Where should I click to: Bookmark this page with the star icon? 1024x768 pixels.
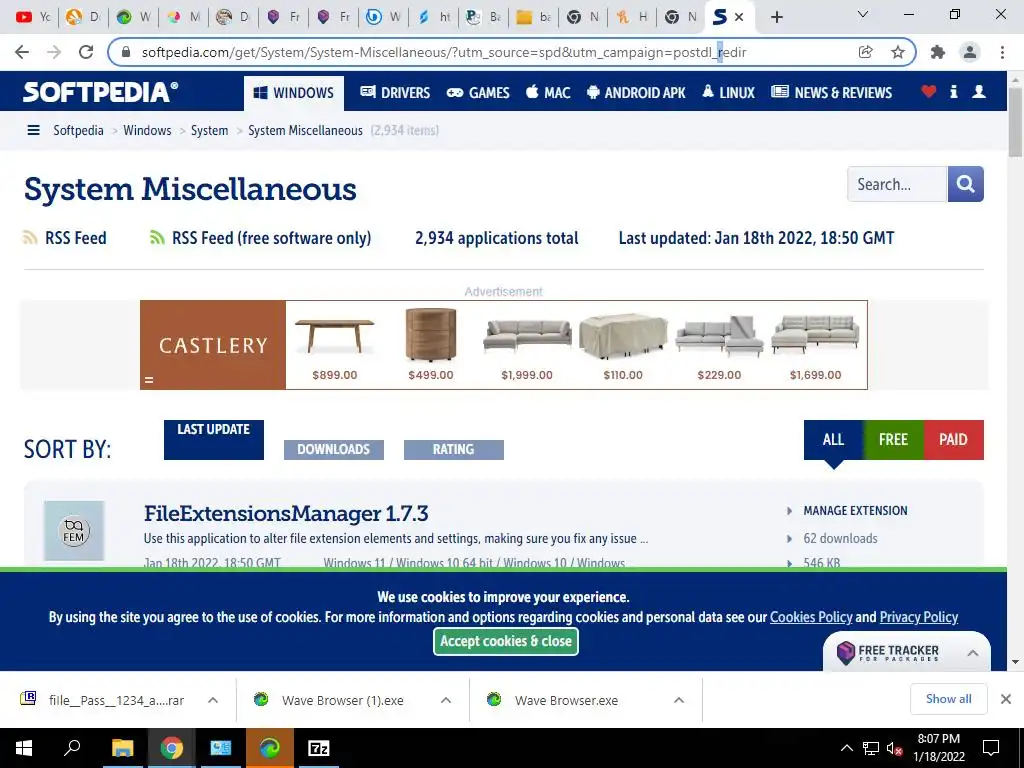898,52
